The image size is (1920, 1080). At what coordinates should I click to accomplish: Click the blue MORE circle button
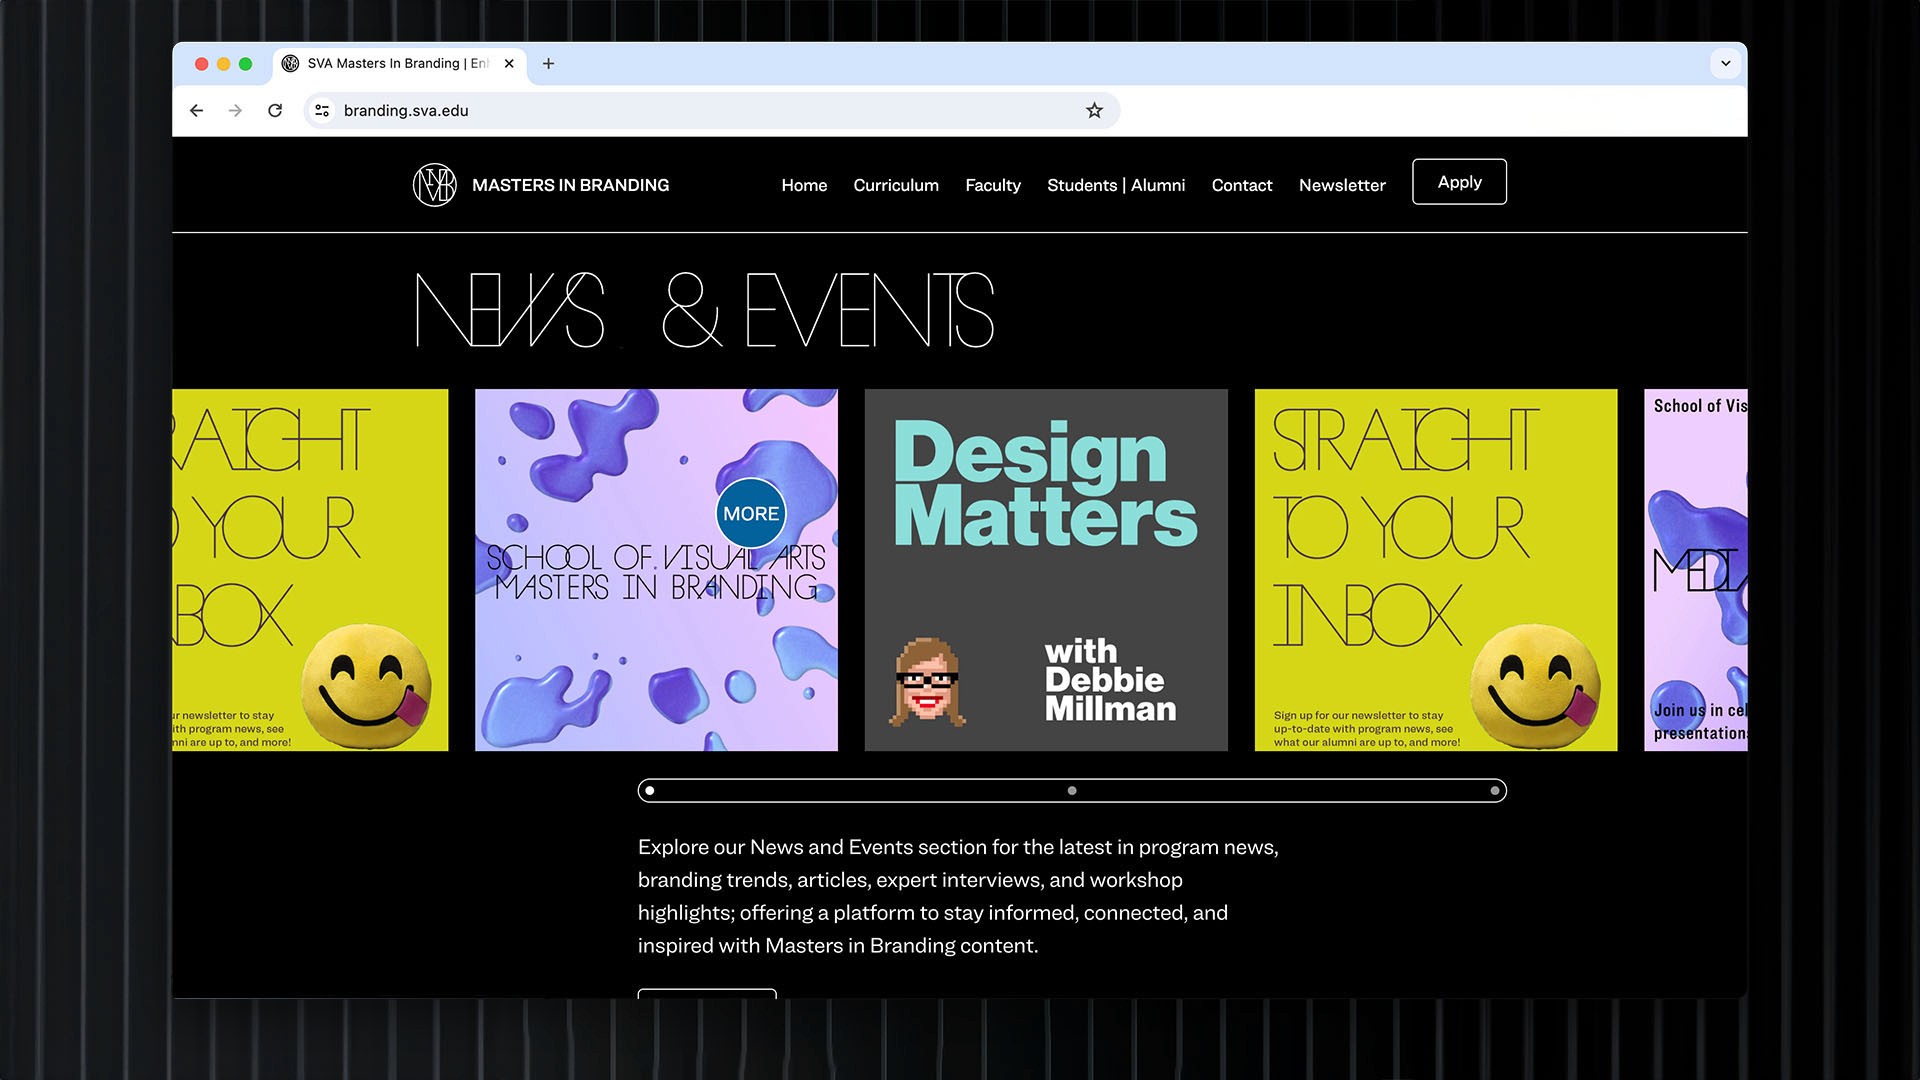(751, 514)
